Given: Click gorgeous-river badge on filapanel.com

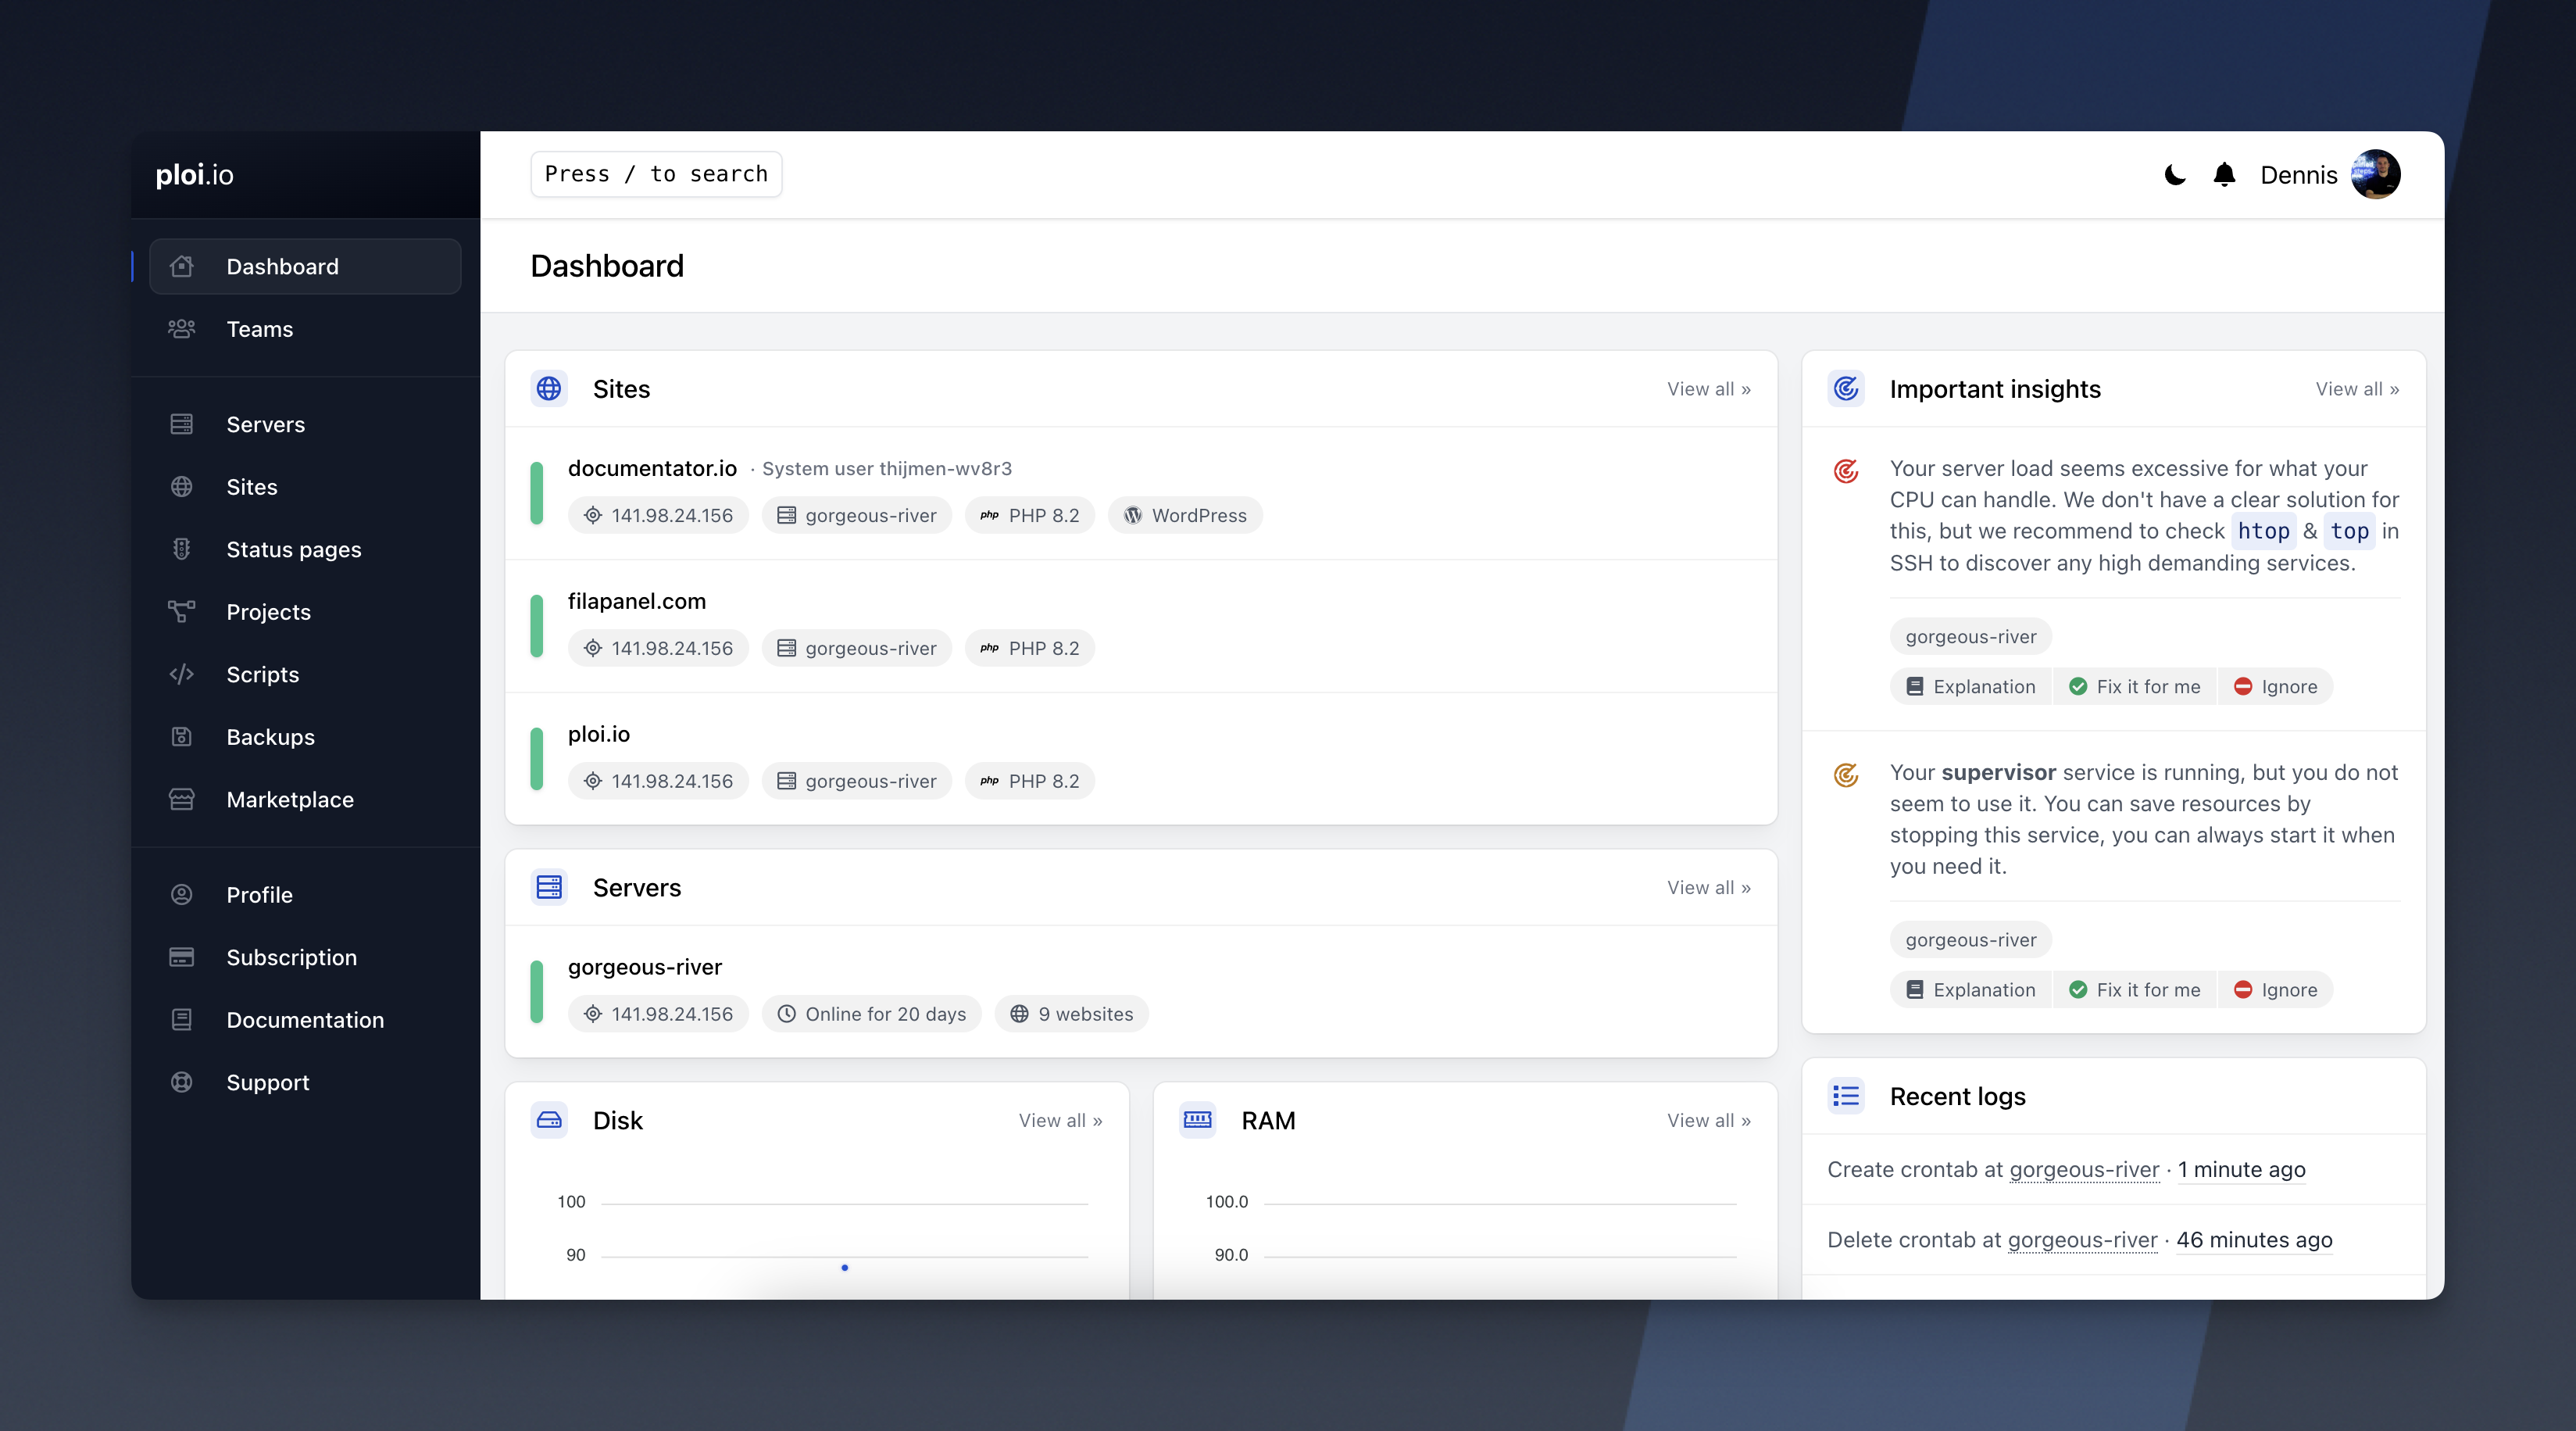Looking at the screenshot, I should (x=857, y=648).
